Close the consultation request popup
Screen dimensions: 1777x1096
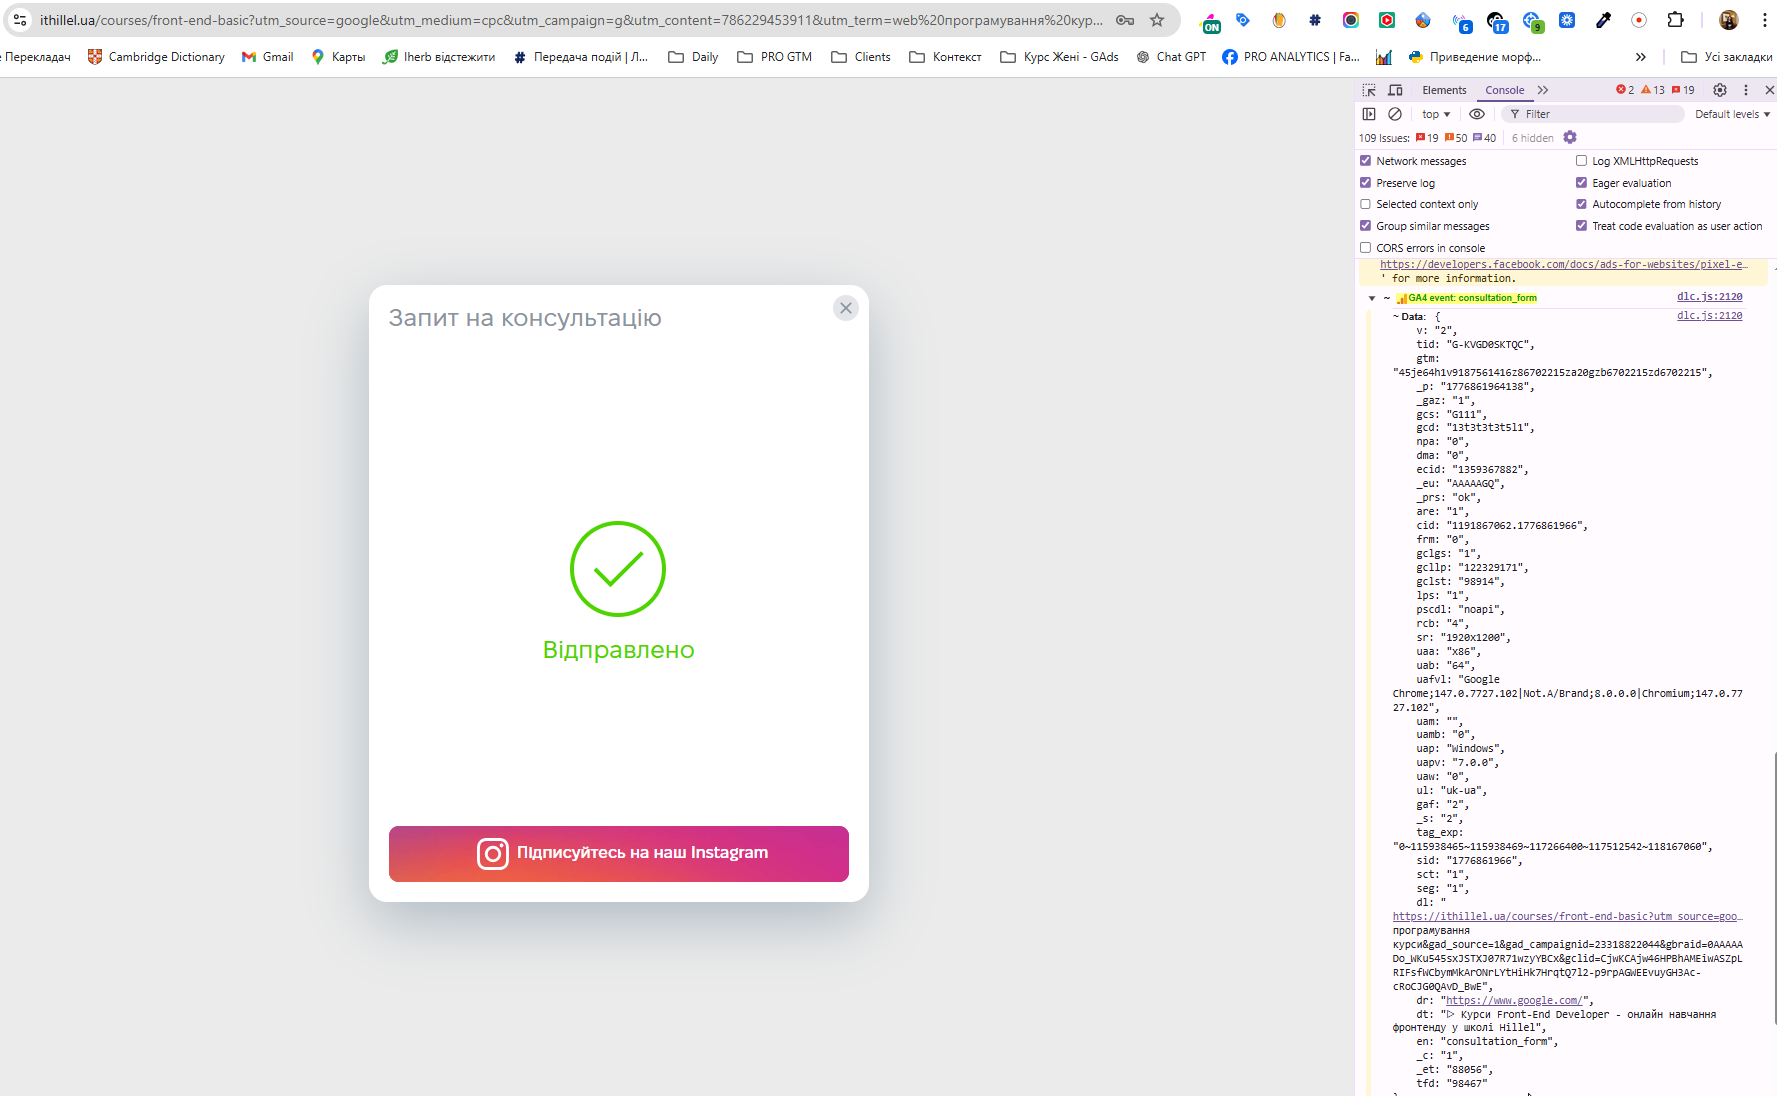(x=846, y=308)
